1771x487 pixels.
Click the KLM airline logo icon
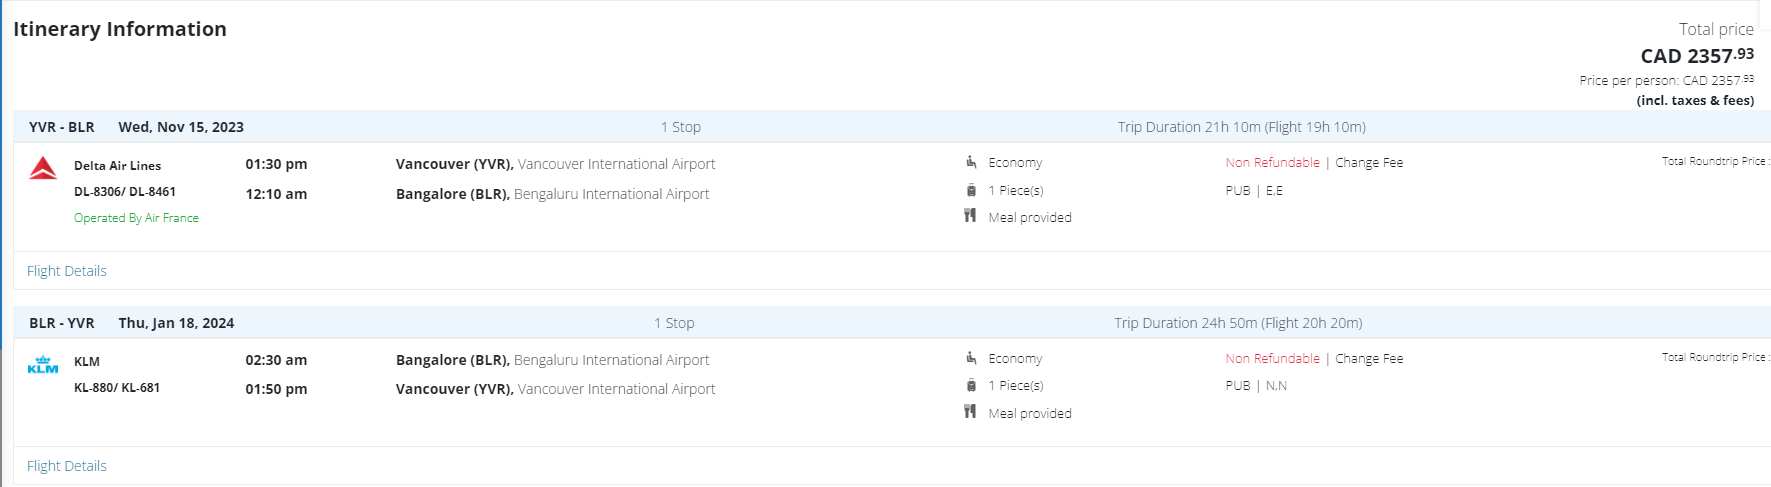click(43, 365)
